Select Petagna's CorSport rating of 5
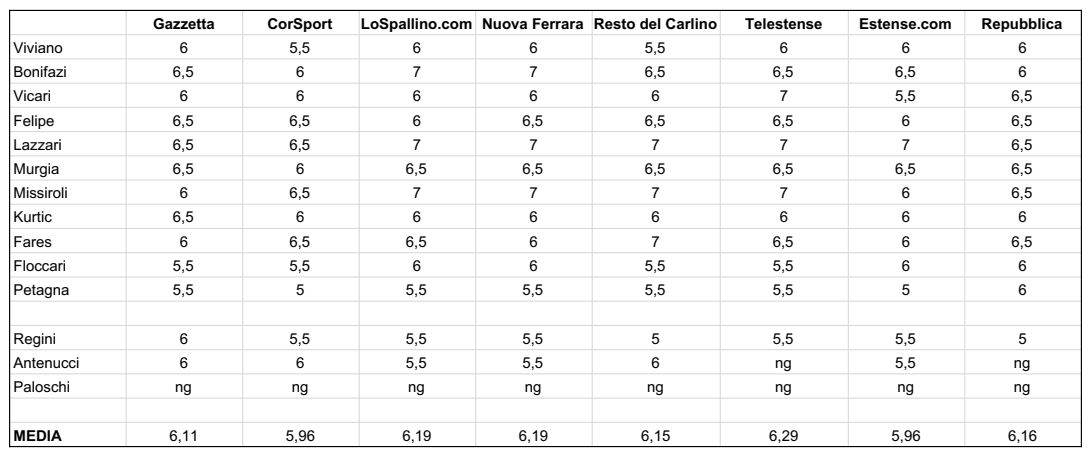This screenshot has height=454, width=1087. point(300,290)
